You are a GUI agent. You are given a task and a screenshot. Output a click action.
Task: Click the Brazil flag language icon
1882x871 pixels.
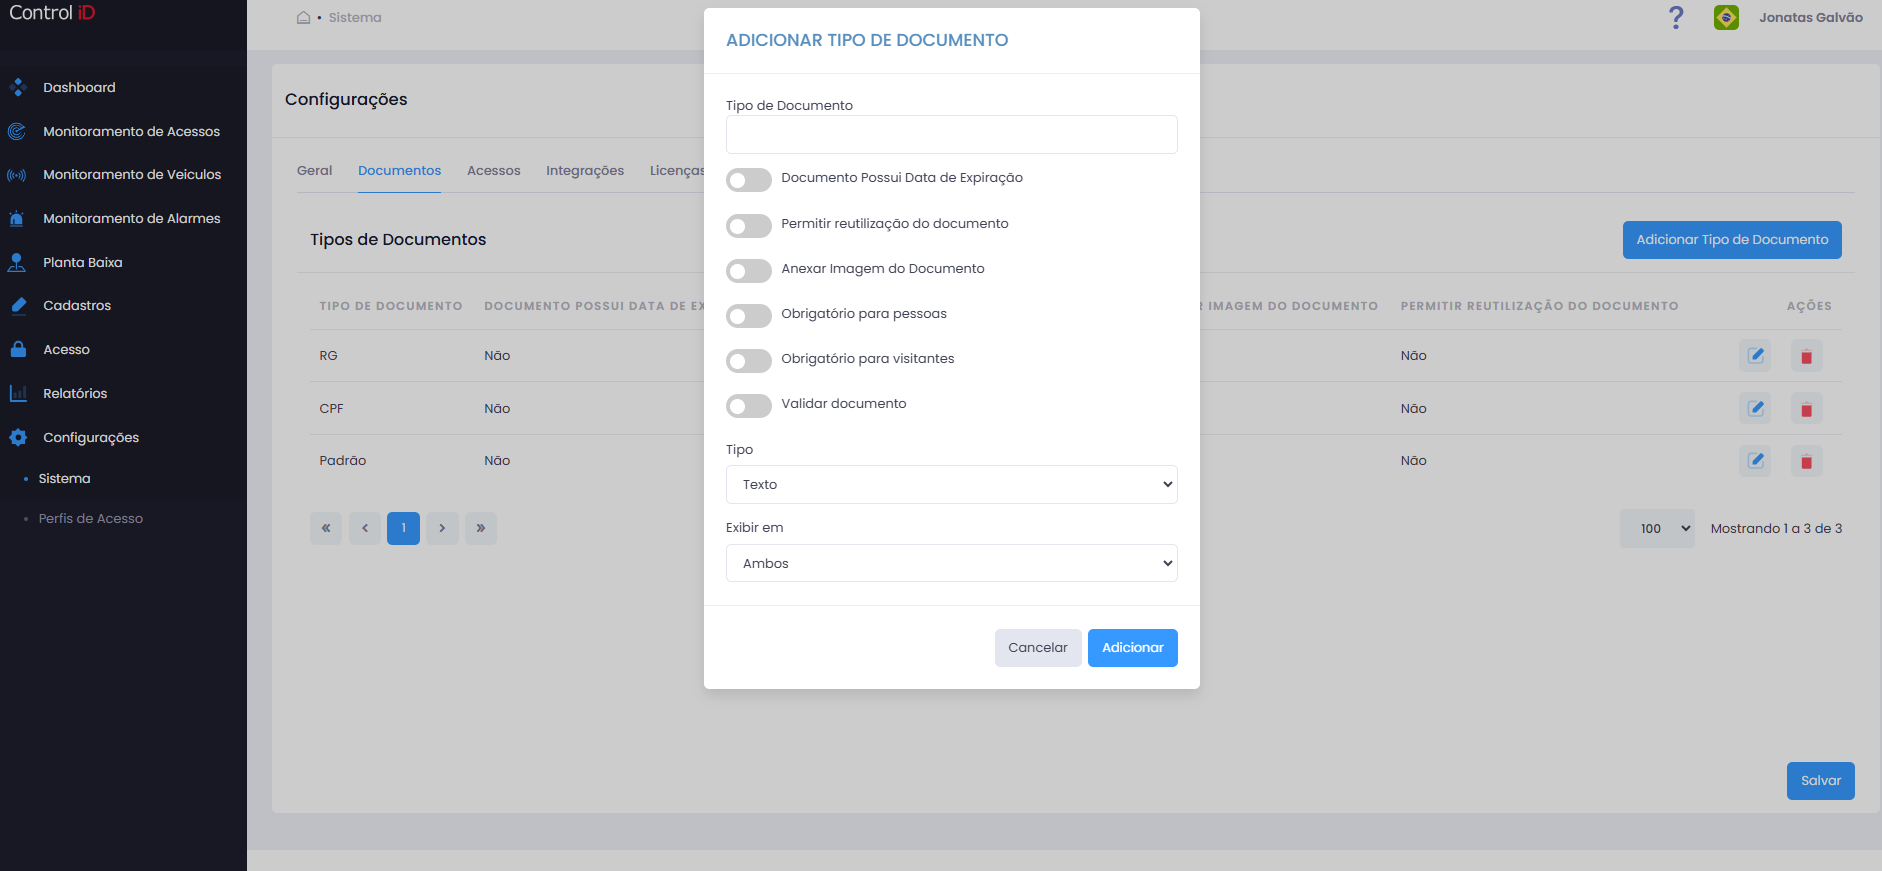tap(1726, 17)
